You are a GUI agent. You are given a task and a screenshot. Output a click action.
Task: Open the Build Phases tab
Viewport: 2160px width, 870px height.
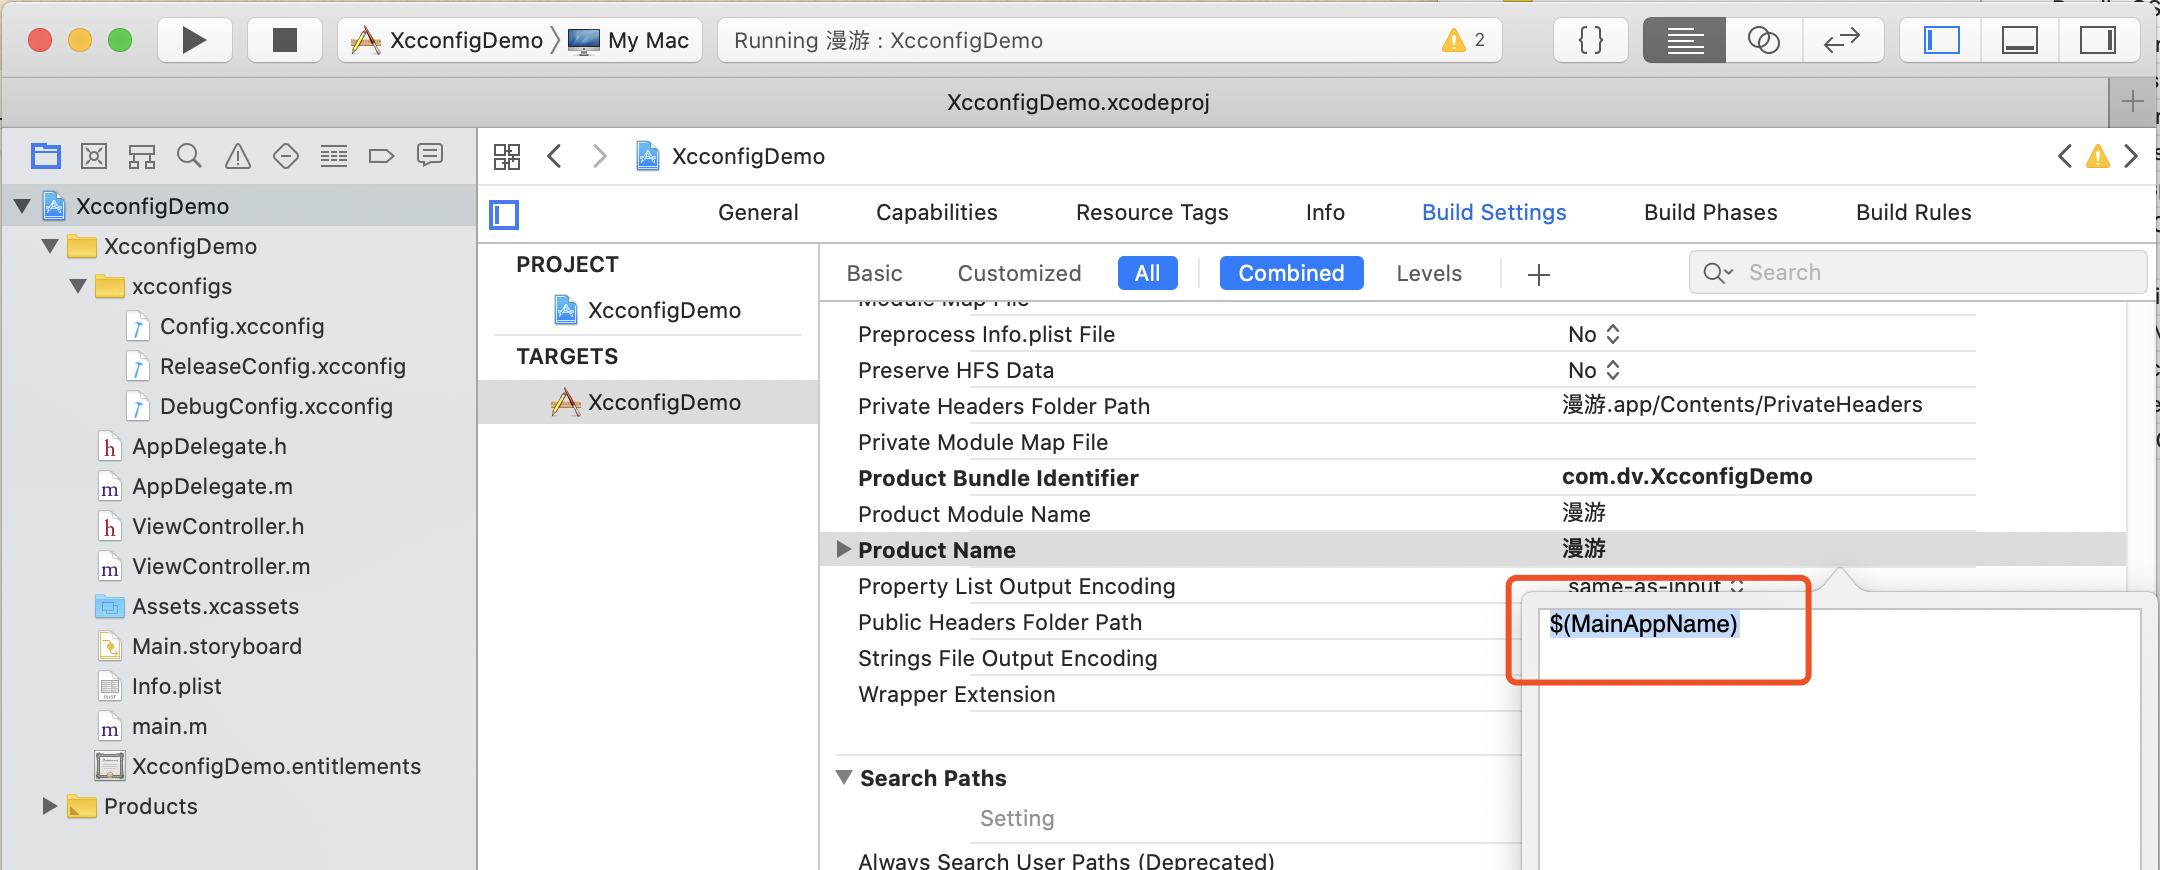(1711, 212)
